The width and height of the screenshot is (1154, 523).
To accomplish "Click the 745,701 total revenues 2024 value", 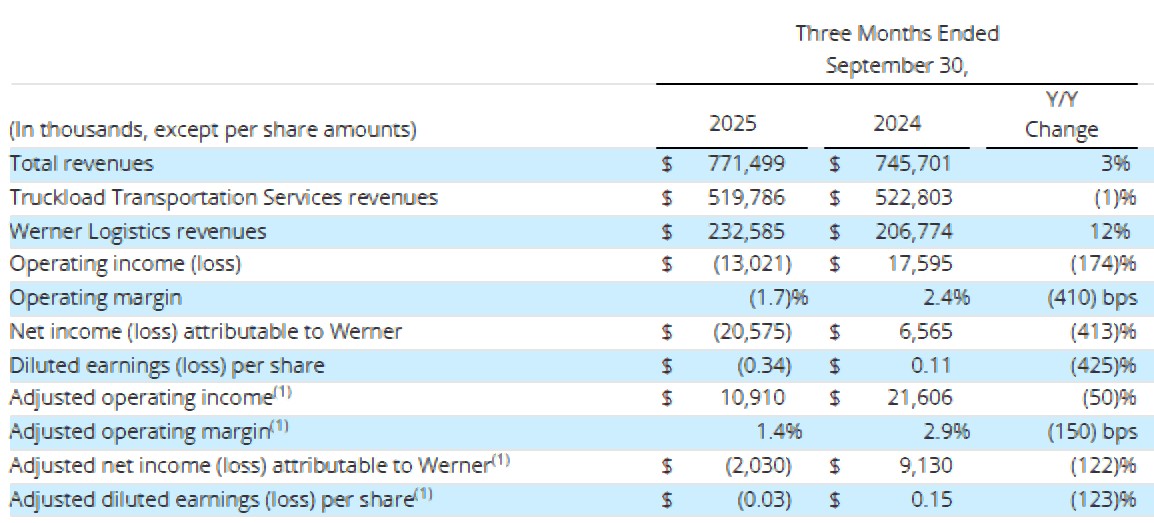I will tap(913, 163).
